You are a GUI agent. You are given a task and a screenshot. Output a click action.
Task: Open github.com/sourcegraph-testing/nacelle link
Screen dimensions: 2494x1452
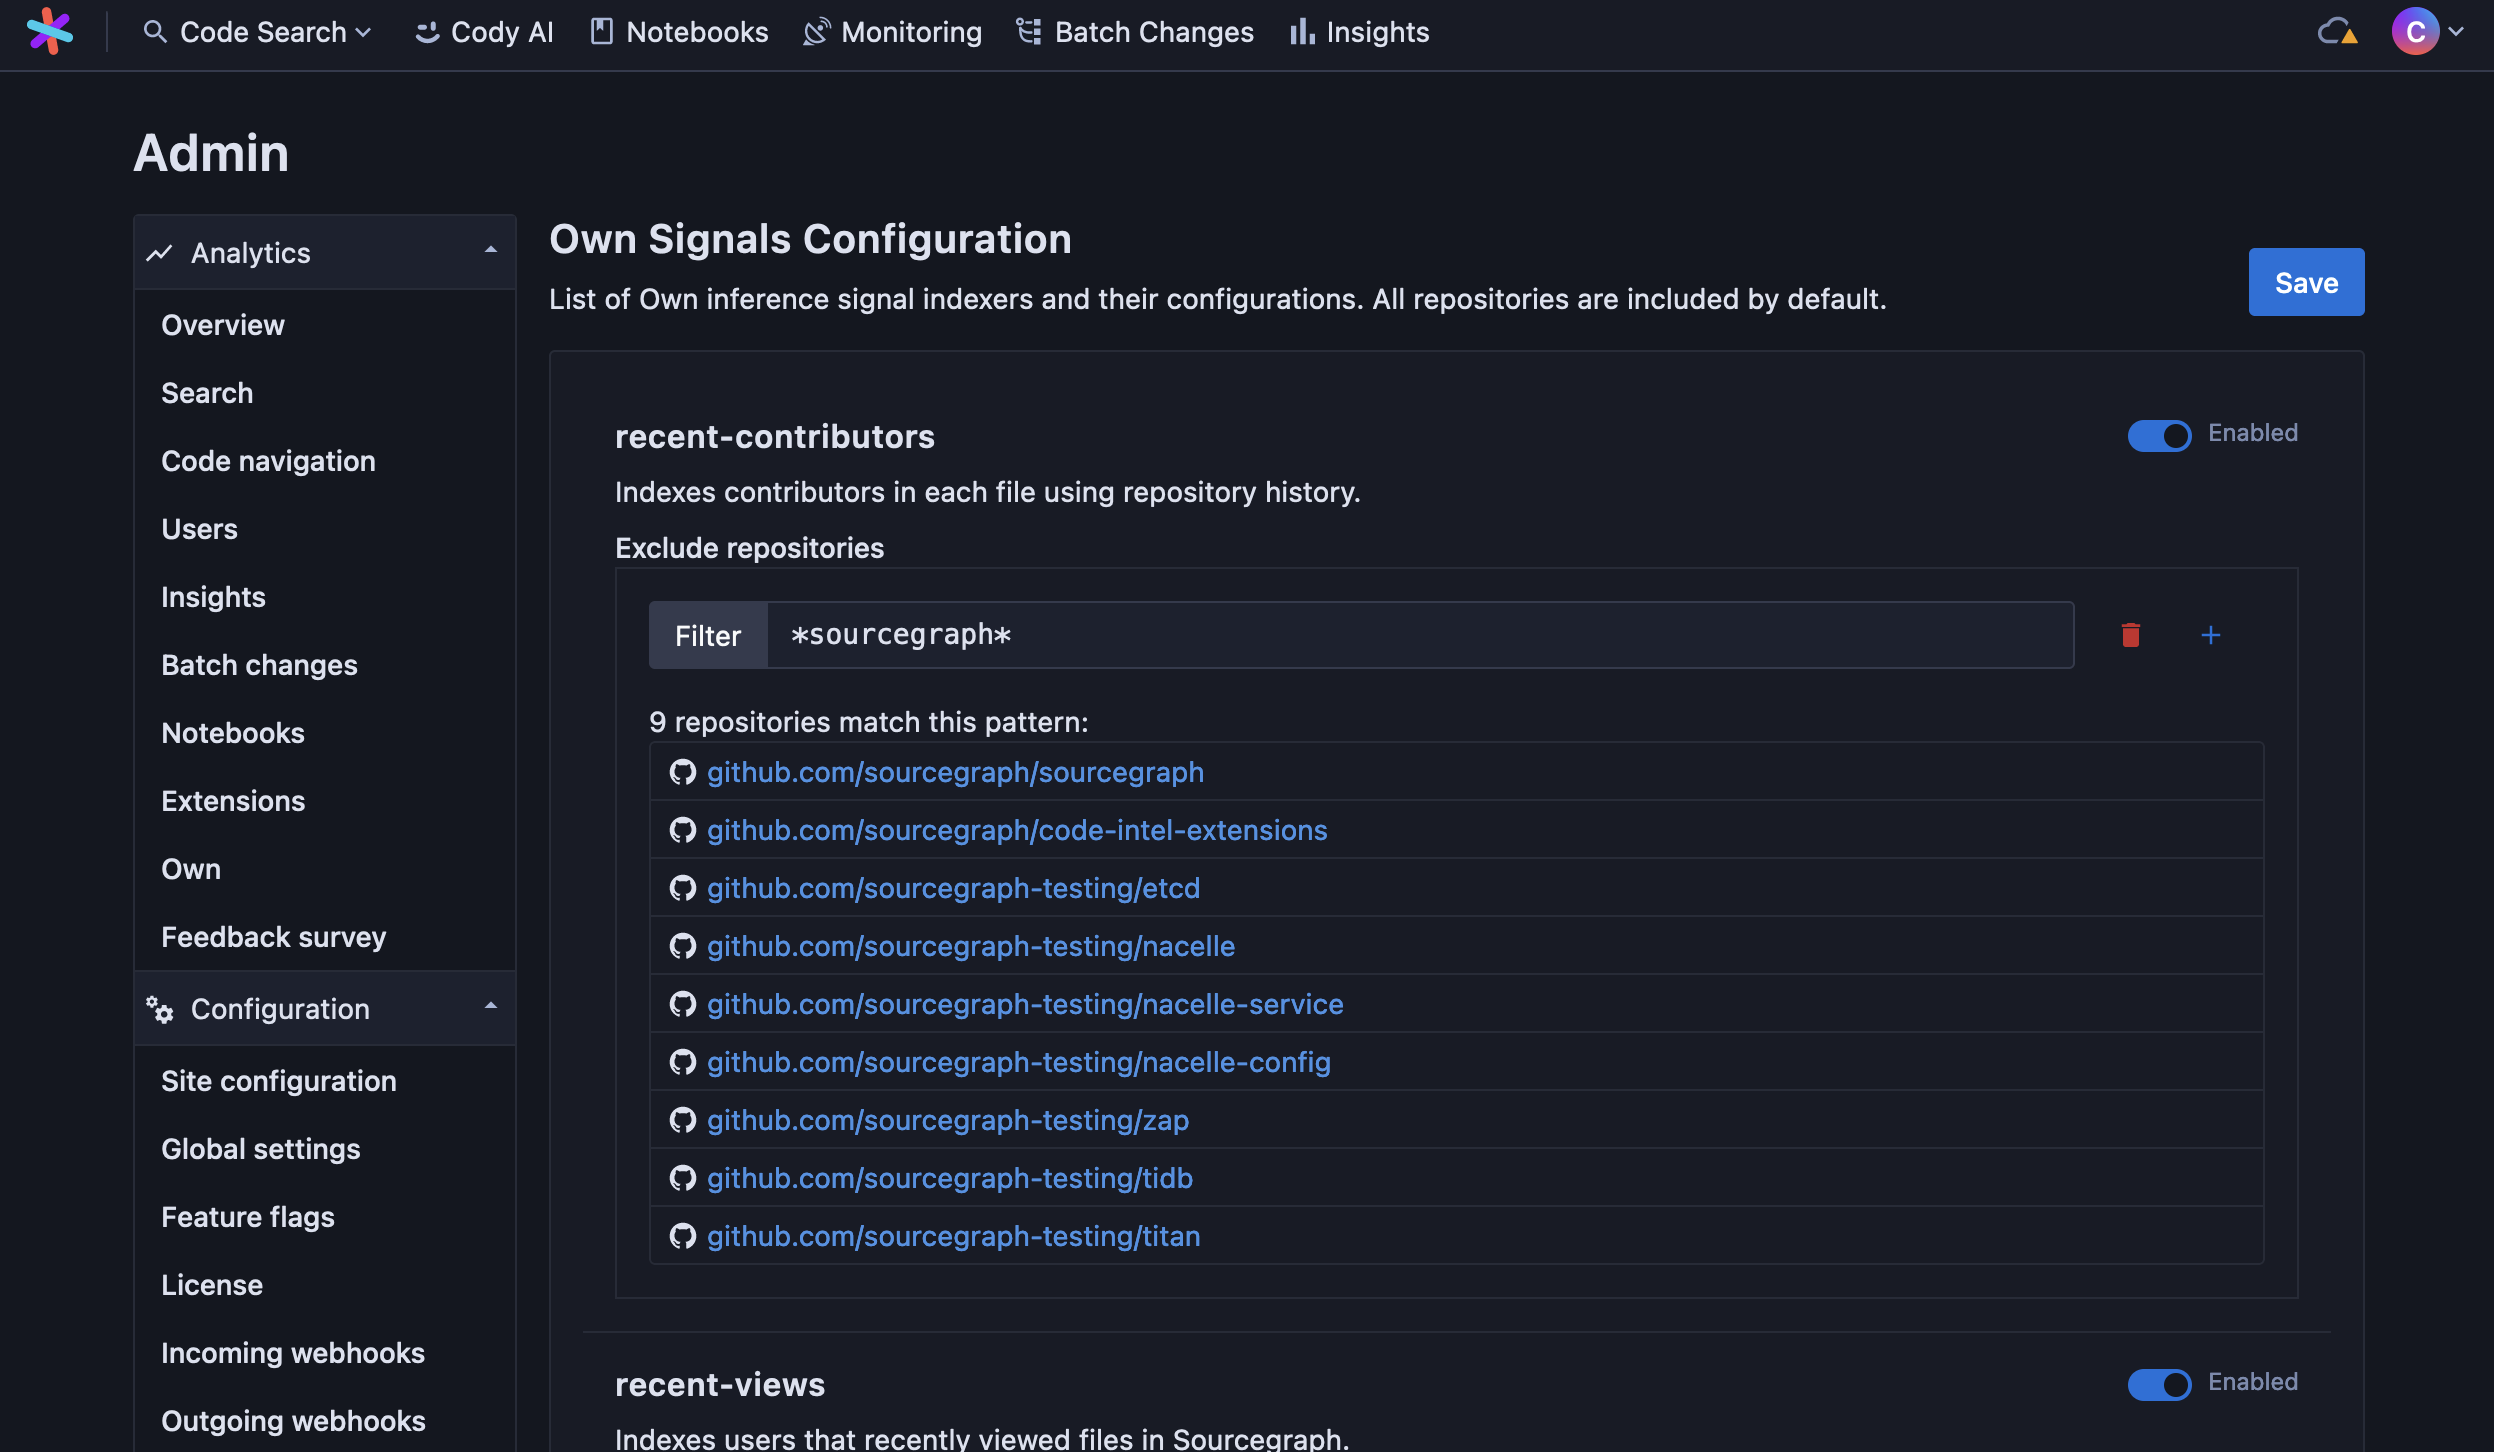pos(971,946)
